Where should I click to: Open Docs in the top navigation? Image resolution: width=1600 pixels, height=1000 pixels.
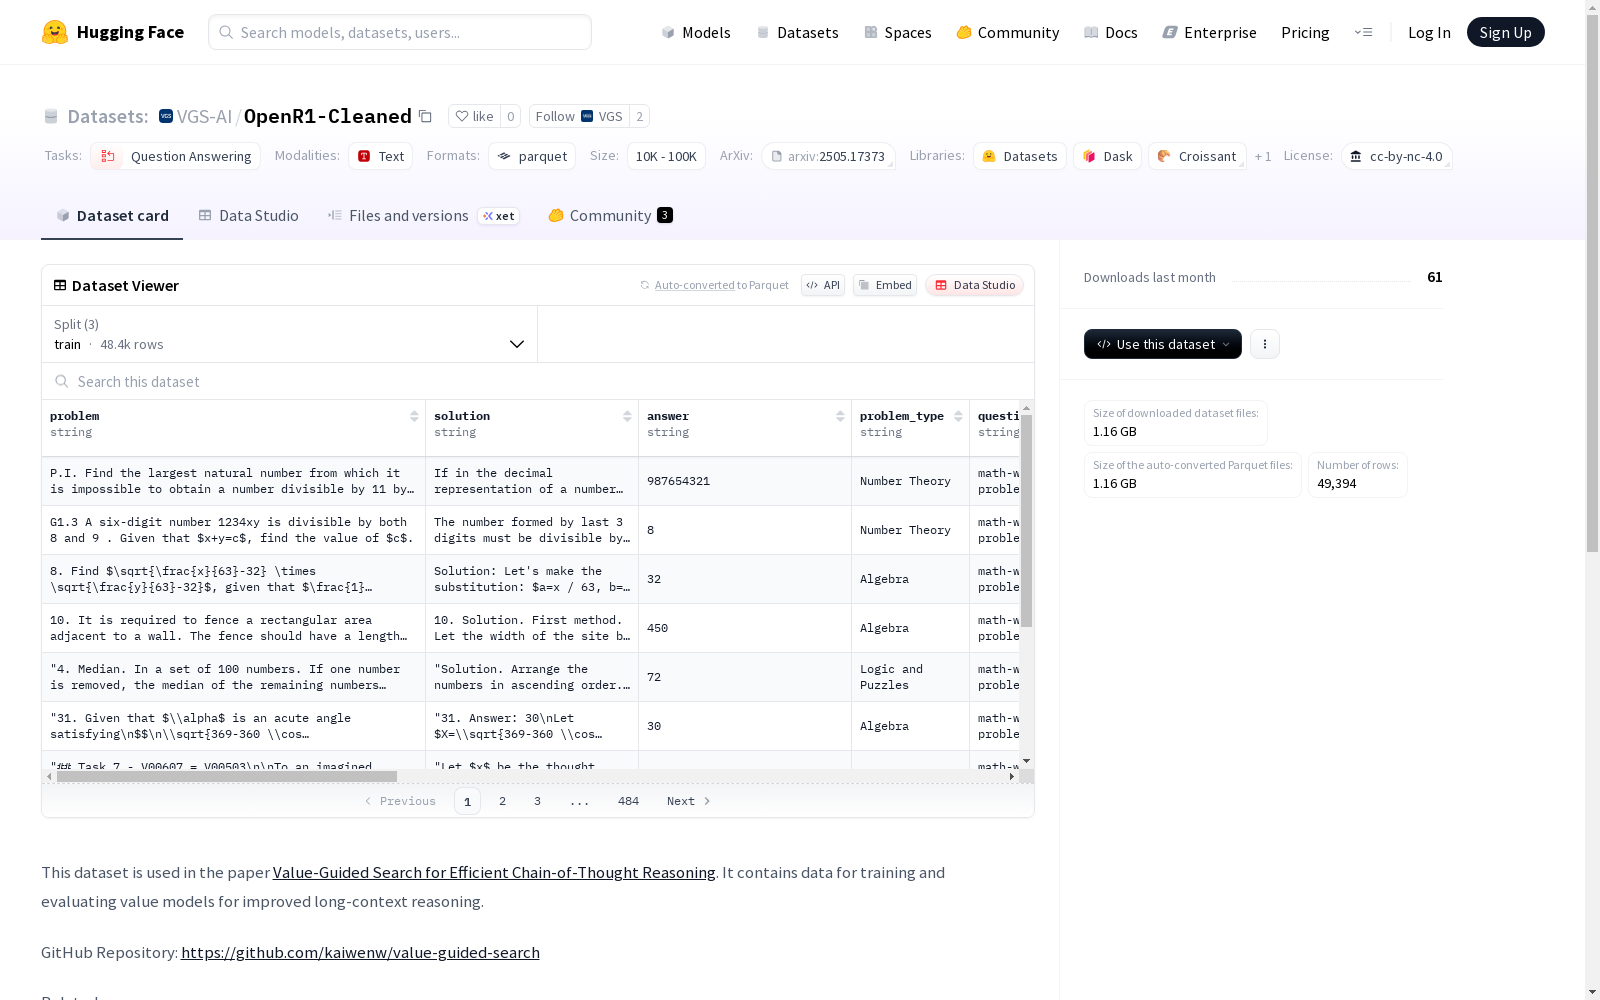tap(1111, 32)
